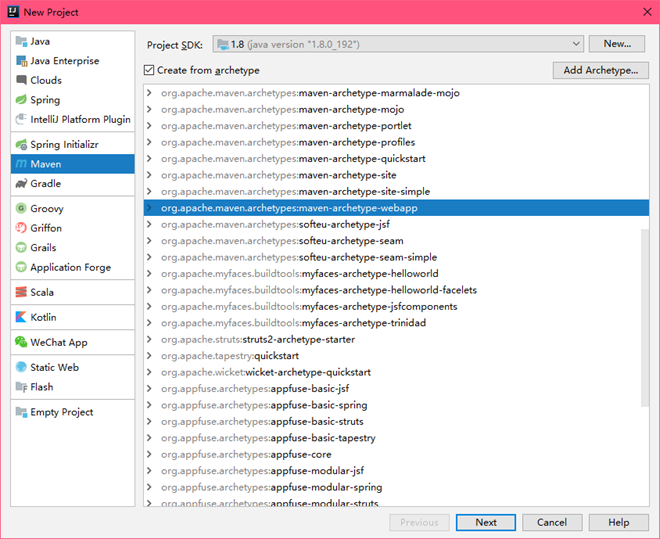Select Gradle project type label
Screen dimensions: 660x539
tap(45, 183)
